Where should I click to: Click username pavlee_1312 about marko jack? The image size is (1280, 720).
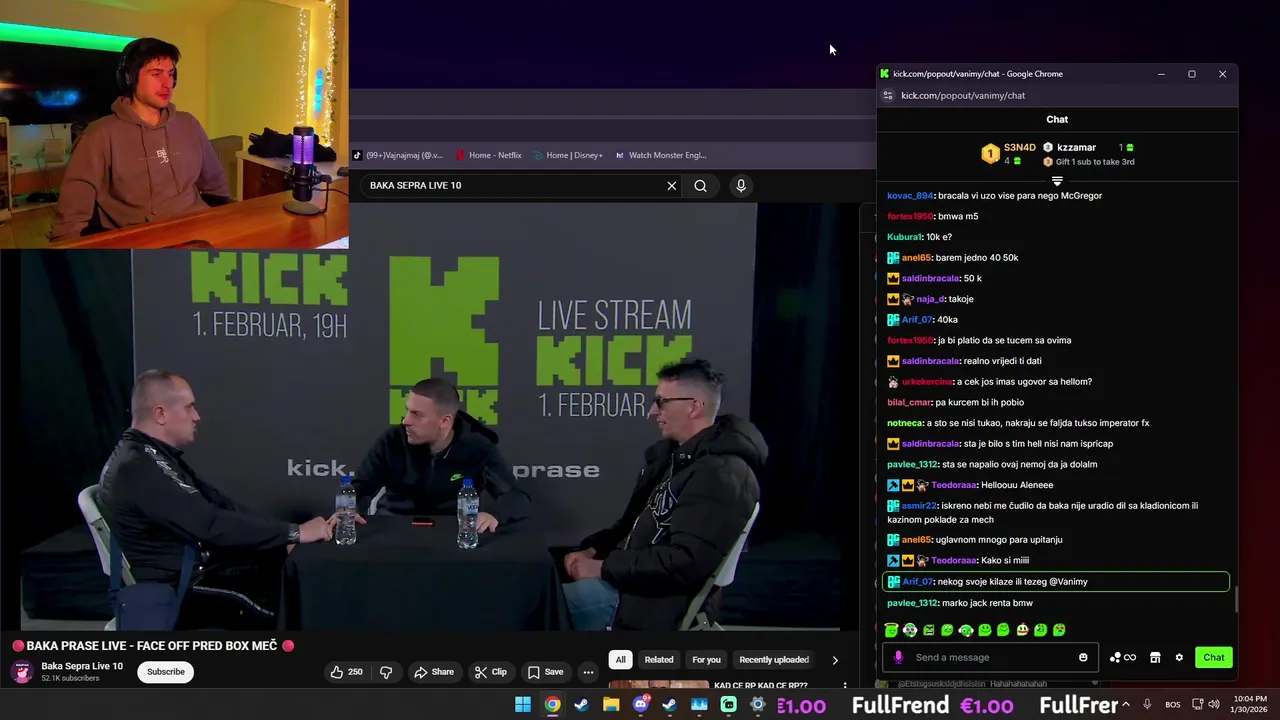(x=912, y=603)
